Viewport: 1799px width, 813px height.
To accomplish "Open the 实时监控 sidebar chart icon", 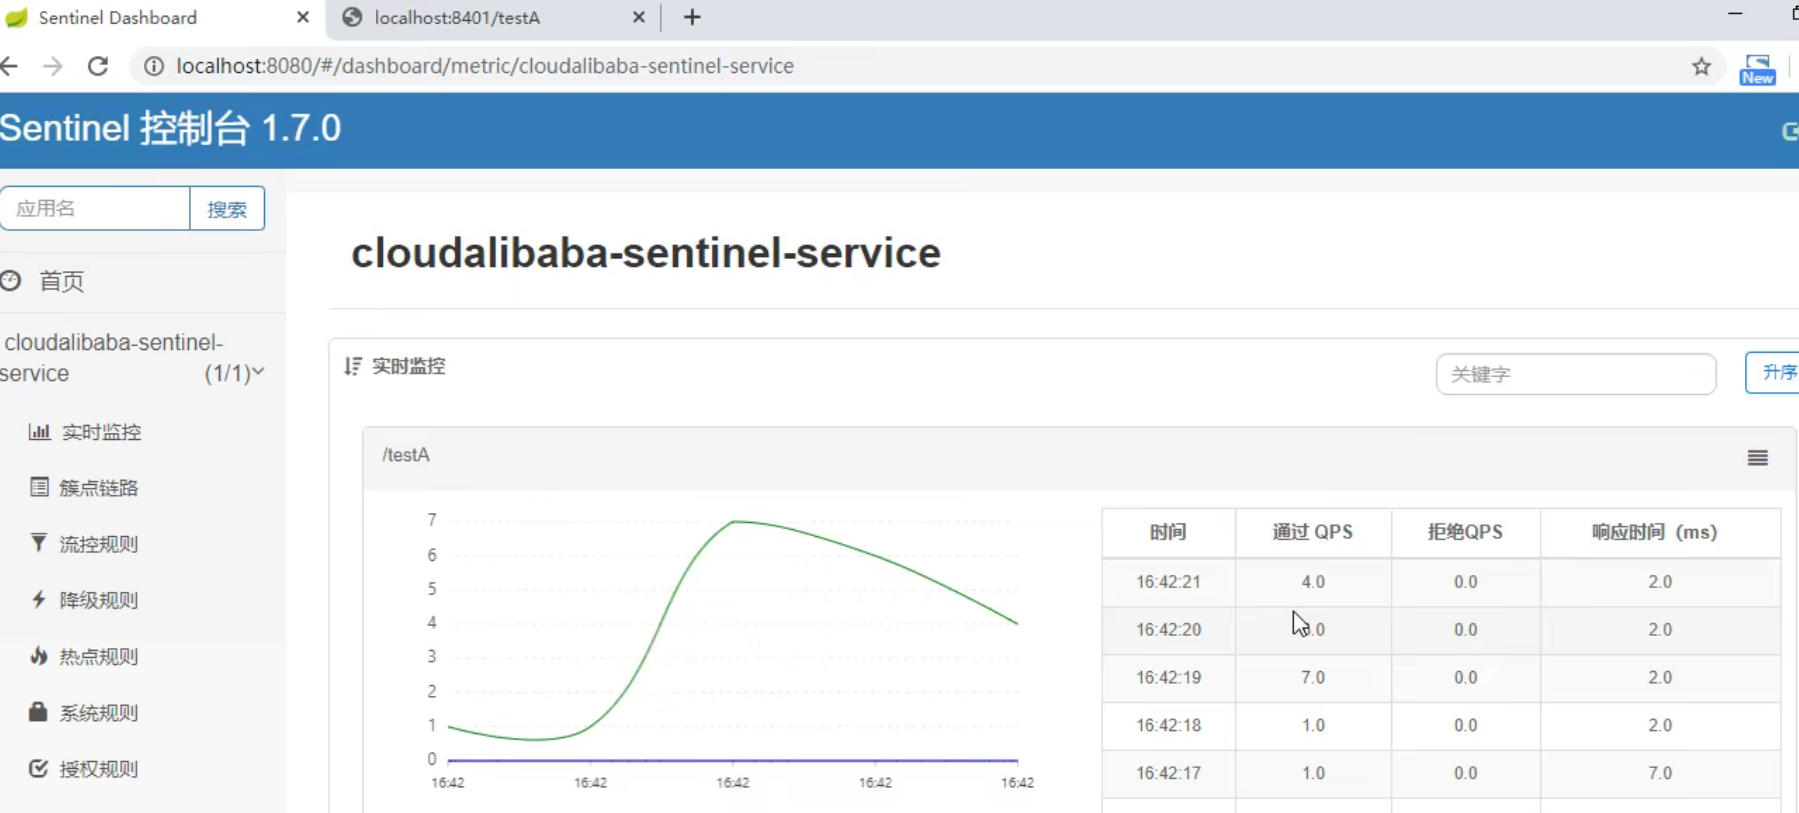I will [x=39, y=432].
